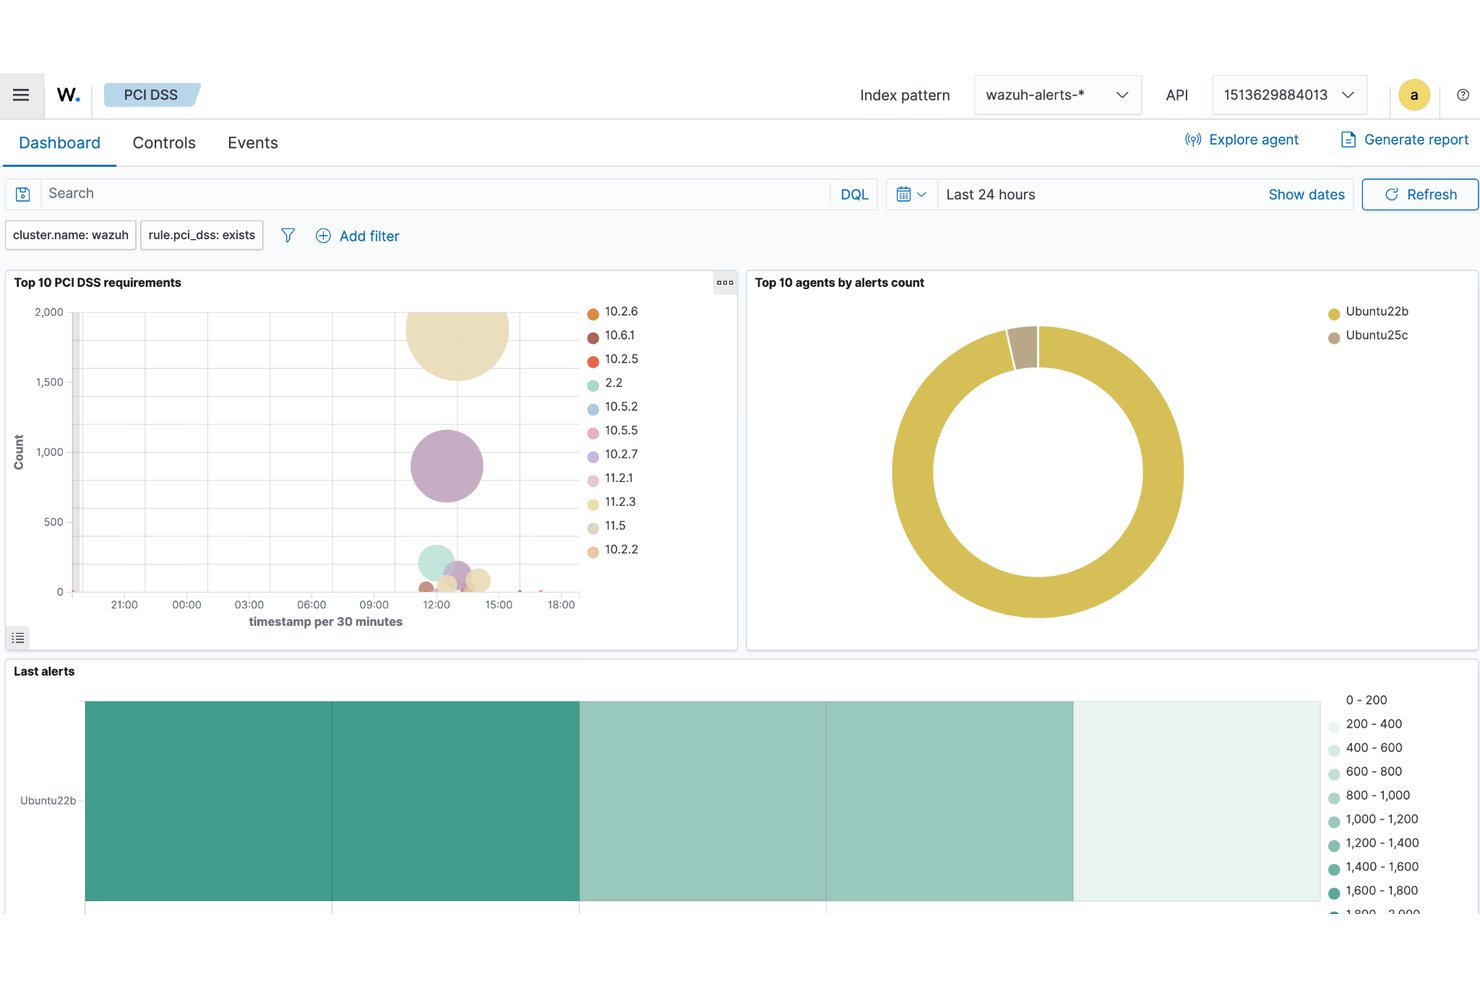
Task: Switch to the Controls tab
Action: [164, 143]
